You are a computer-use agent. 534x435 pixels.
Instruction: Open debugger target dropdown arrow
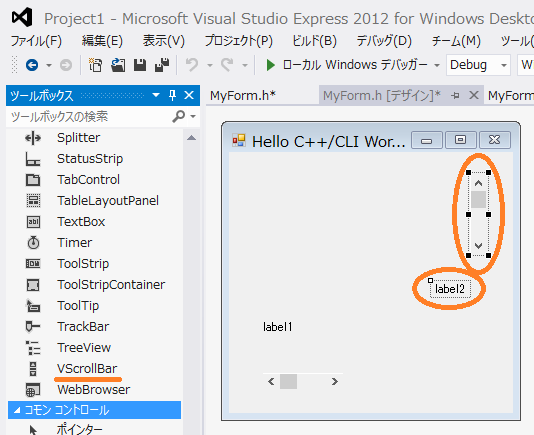pyautogui.click(x=437, y=65)
